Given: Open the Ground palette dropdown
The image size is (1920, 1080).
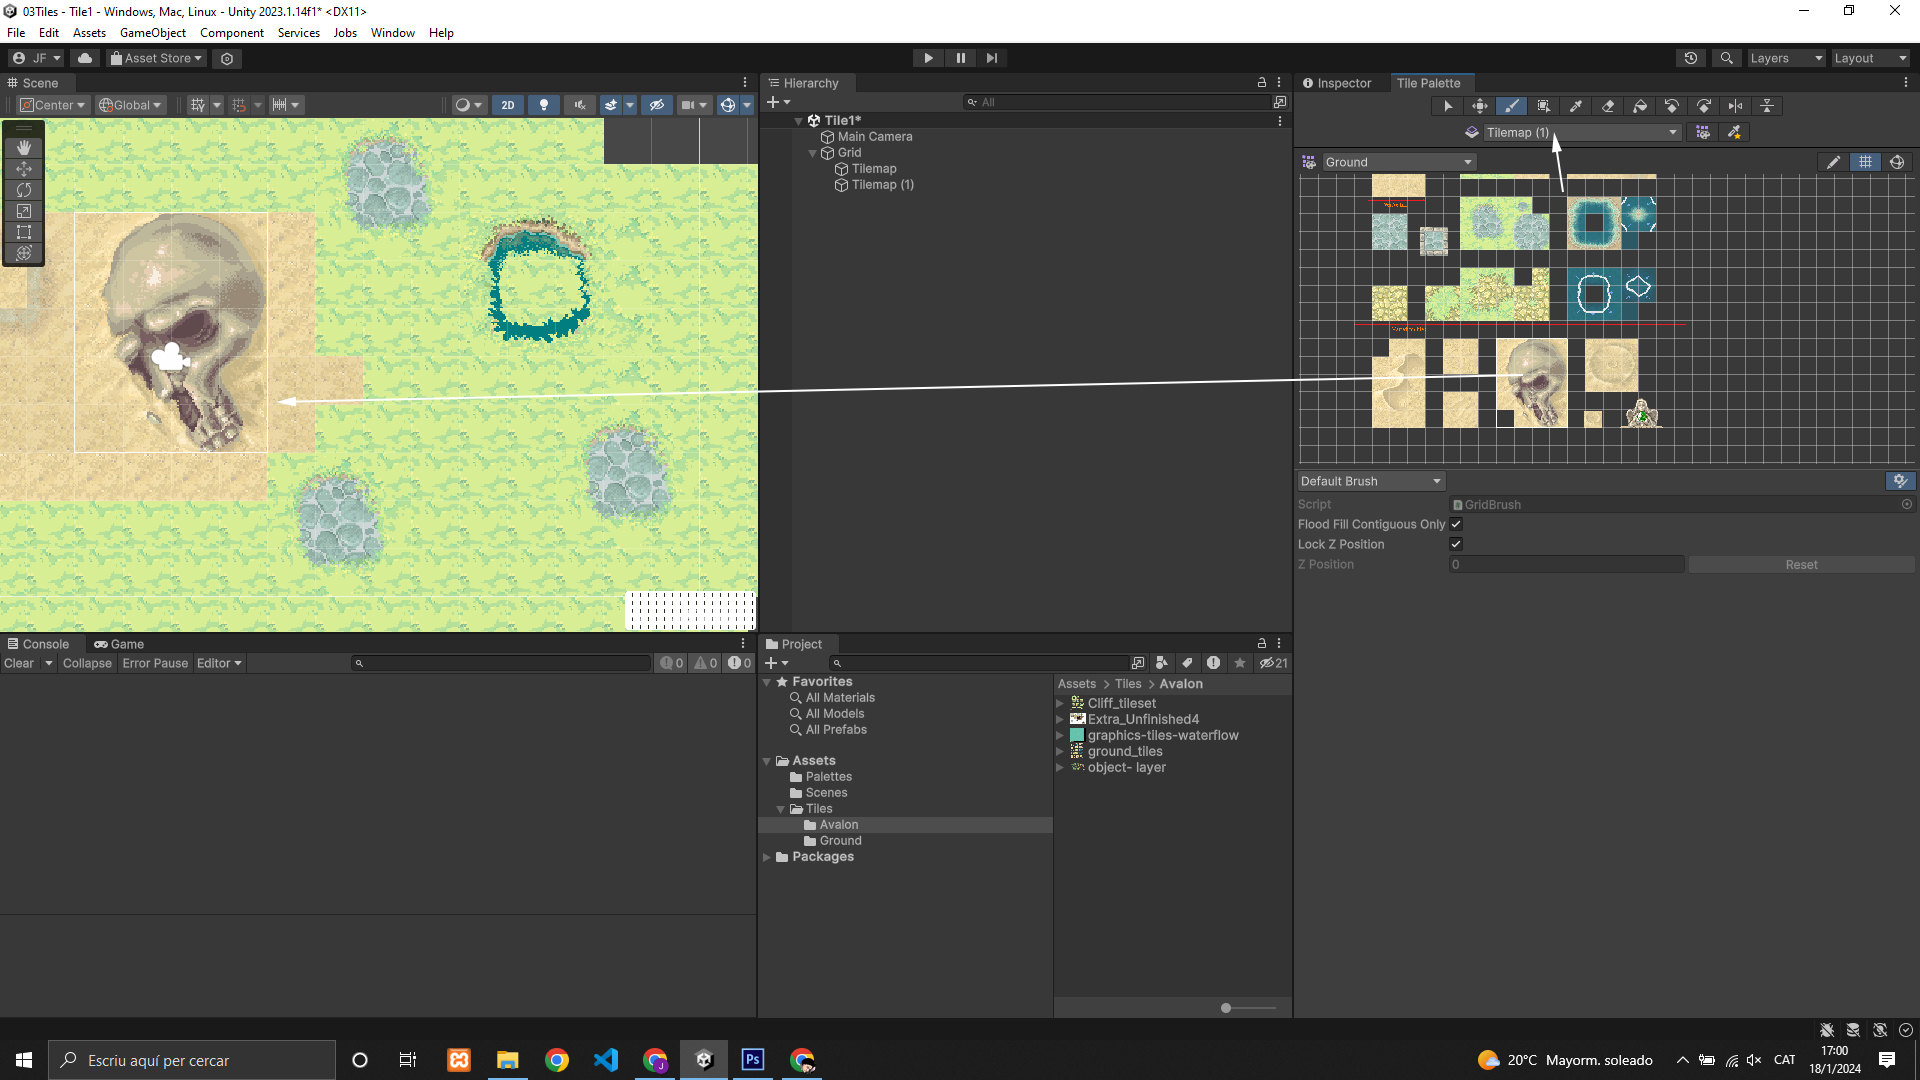Looking at the screenshot, I should click(x=1398, y=162).
